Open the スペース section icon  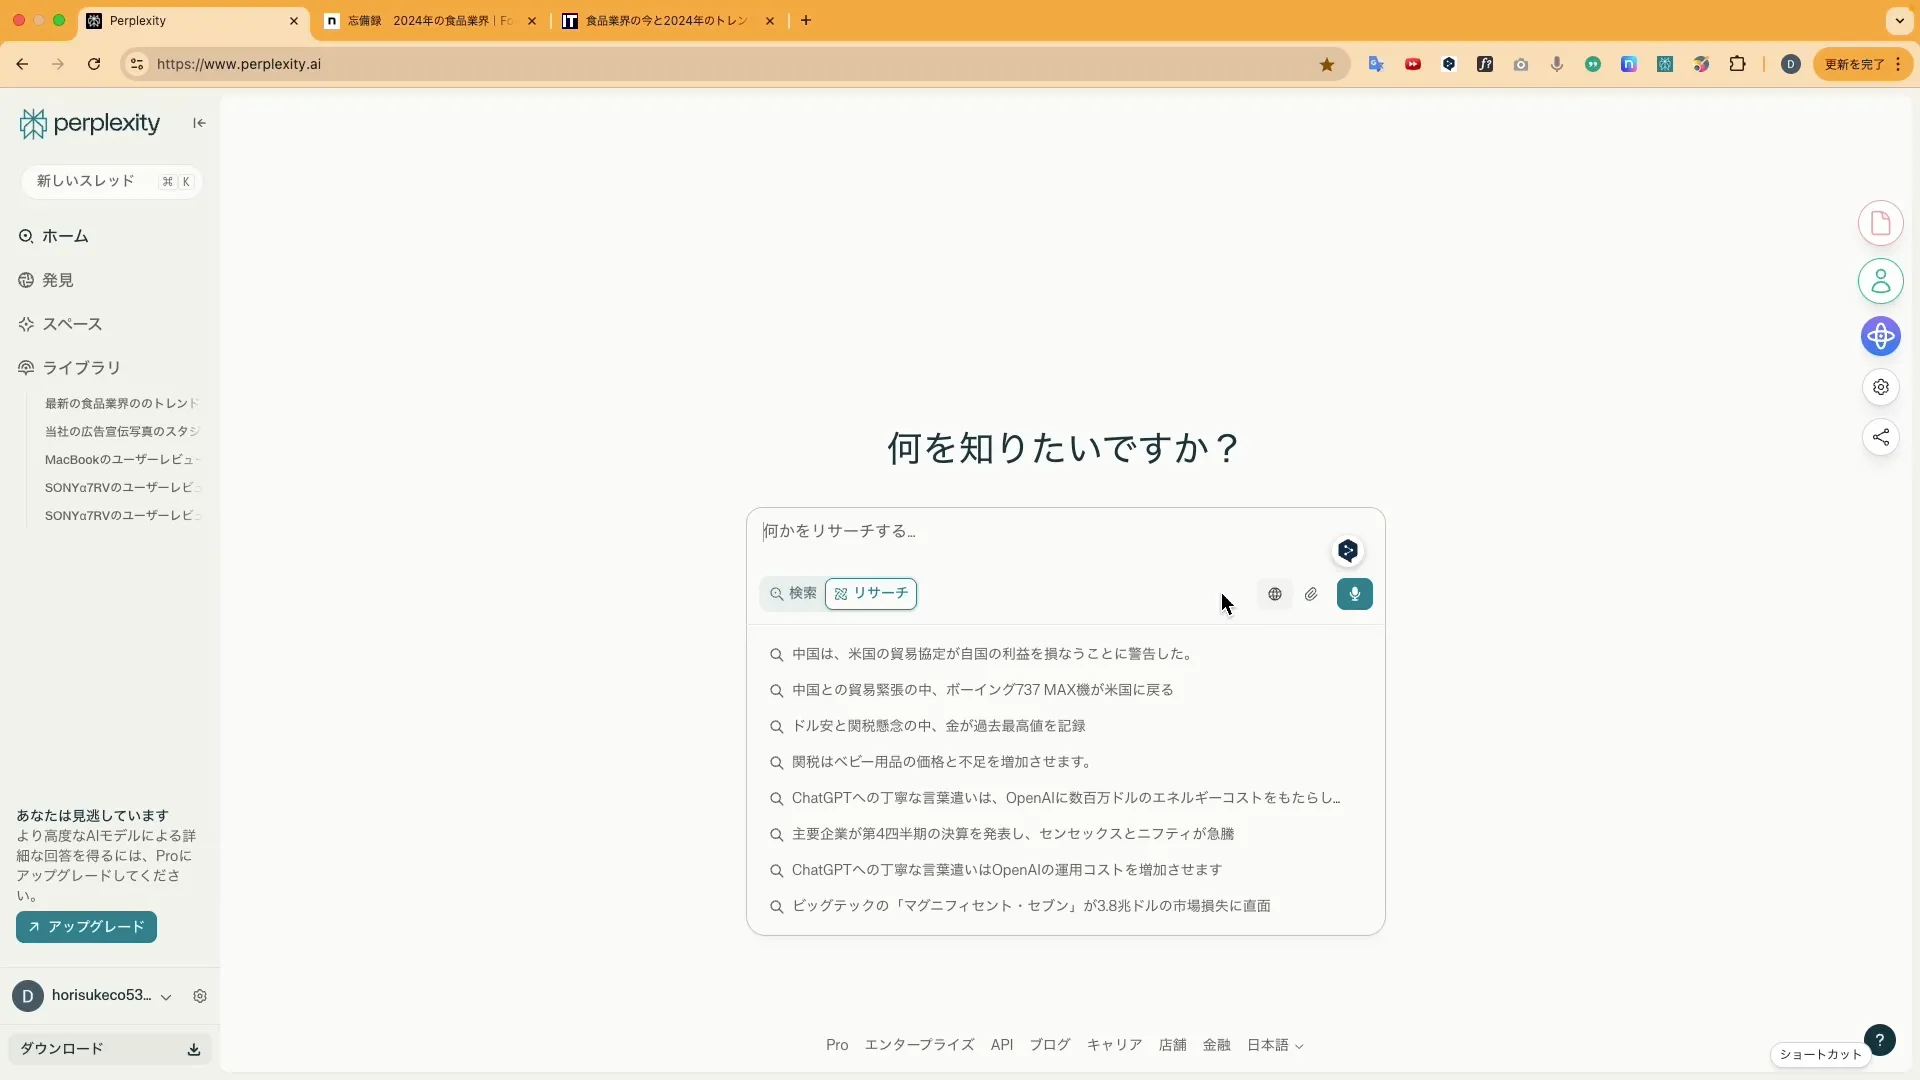pyautogui.click(x=25, y=324)
